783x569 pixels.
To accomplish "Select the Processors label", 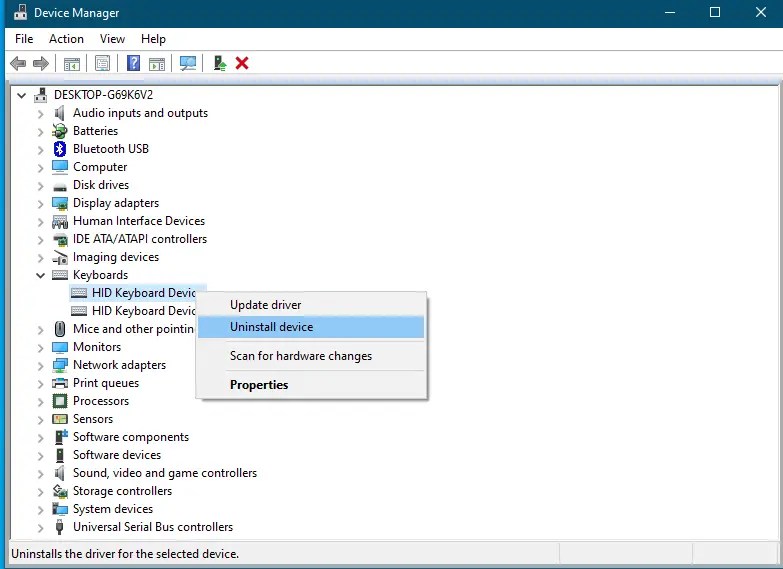I will point(101,401).
